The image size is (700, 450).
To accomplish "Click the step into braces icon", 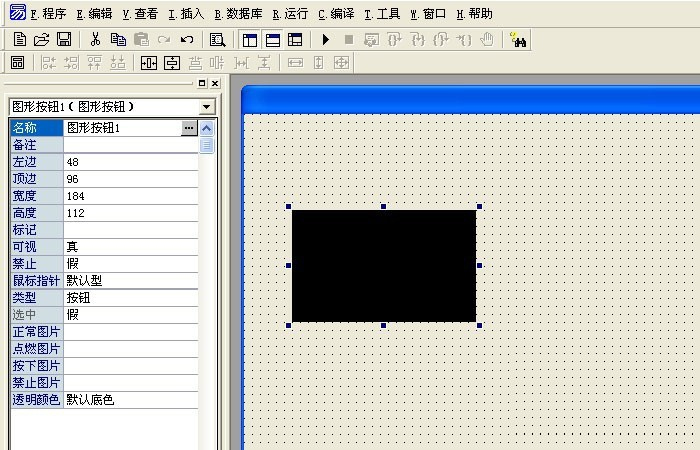I will tap(418, 40).
